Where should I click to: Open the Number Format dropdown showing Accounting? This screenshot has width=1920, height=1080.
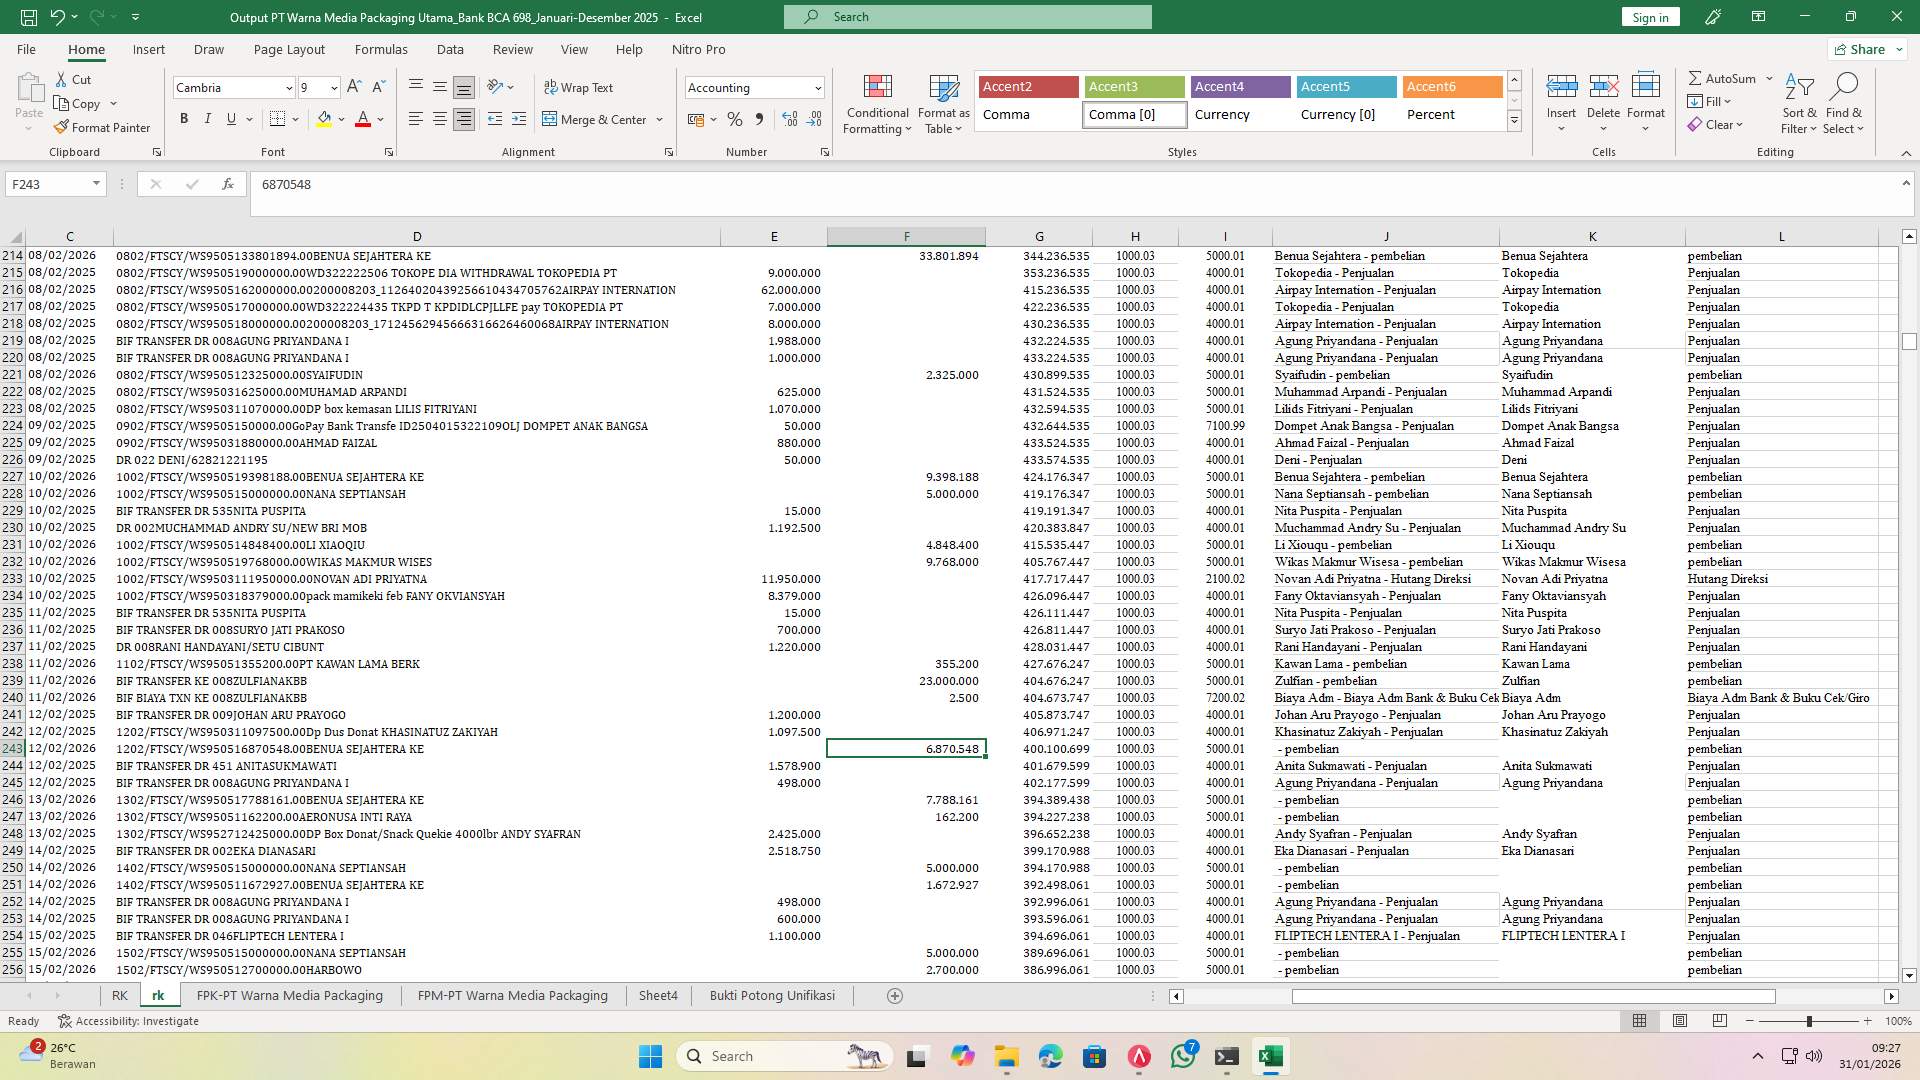click(754, 87)
